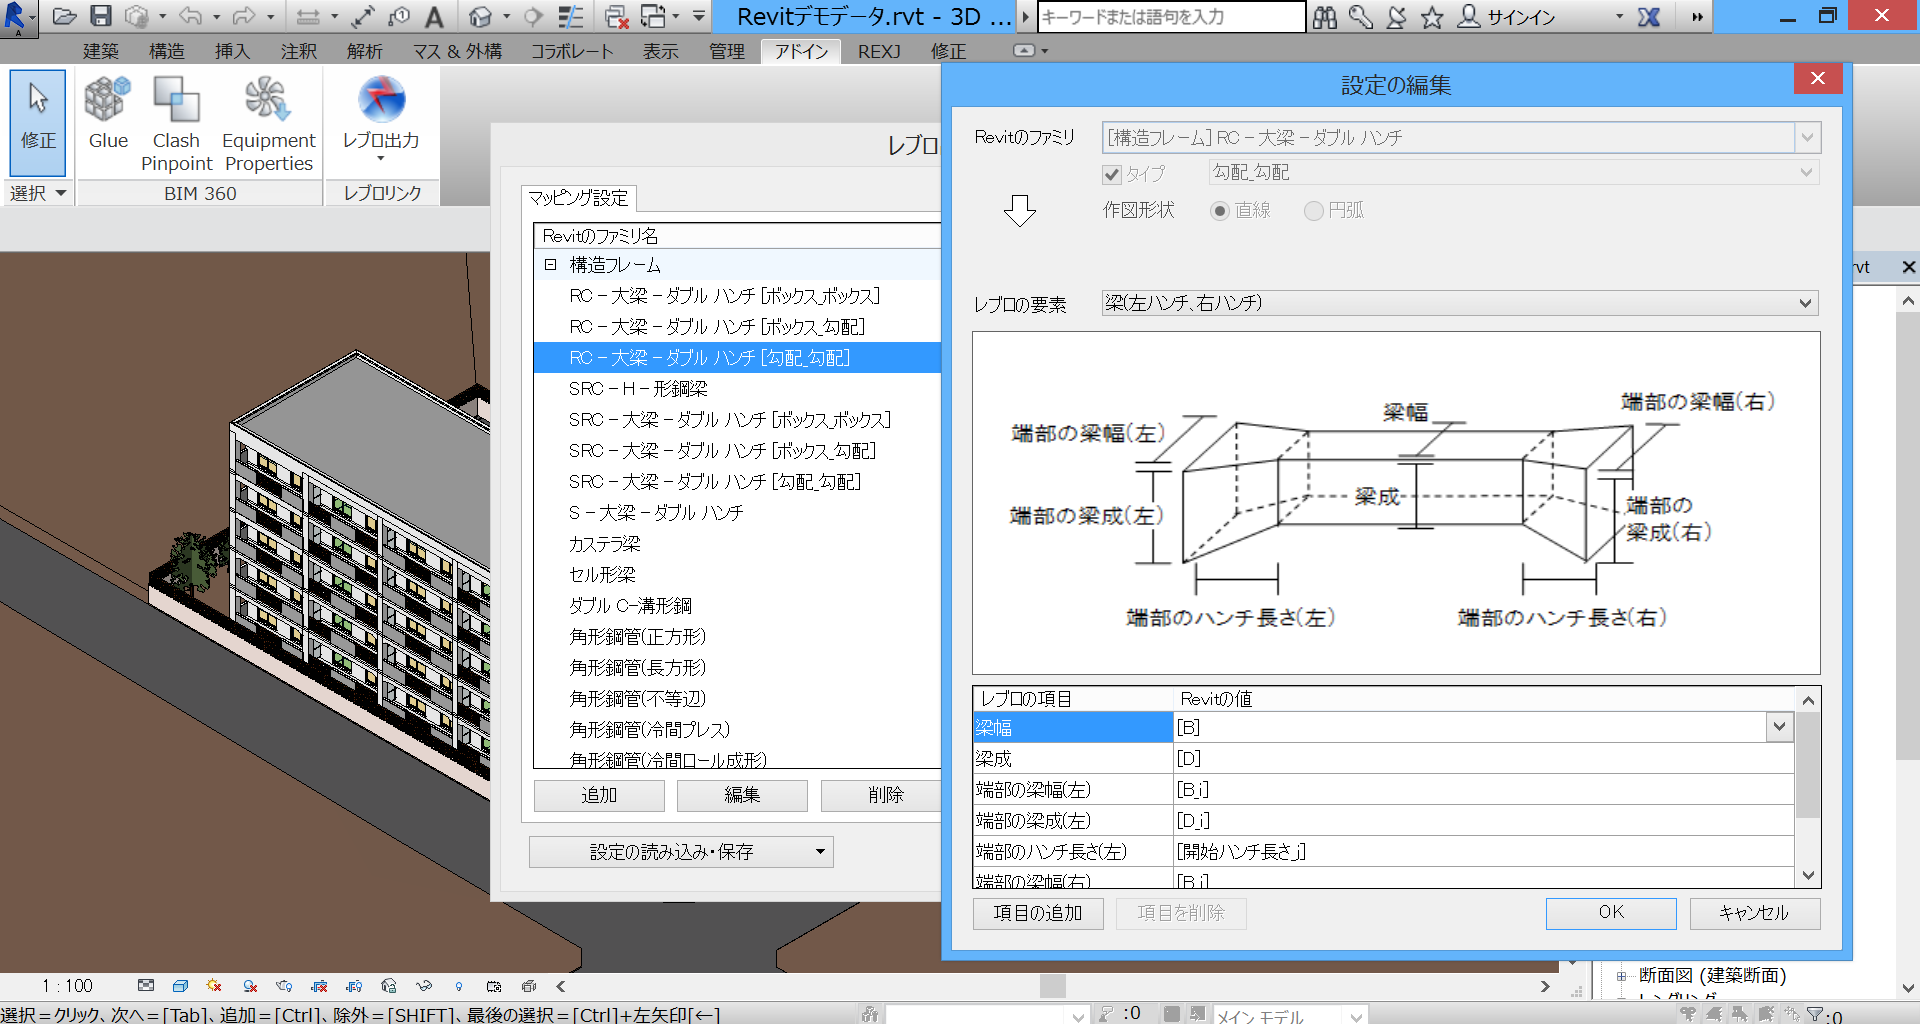Click the Close Hidden Windows icon
1920x1024 pixels.
pos(617,16)
